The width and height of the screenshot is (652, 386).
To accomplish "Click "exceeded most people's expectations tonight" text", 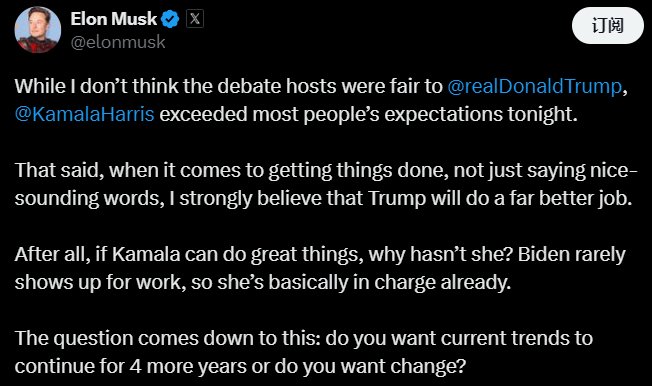I will [368, 114].
